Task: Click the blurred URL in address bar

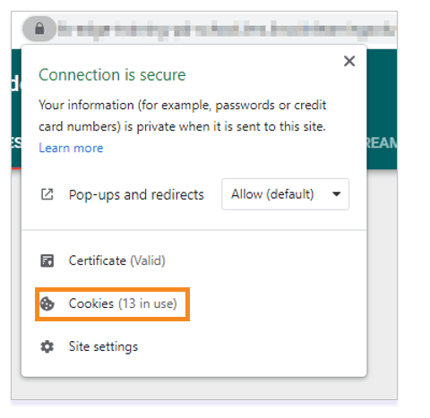Action: pos(227,29)
